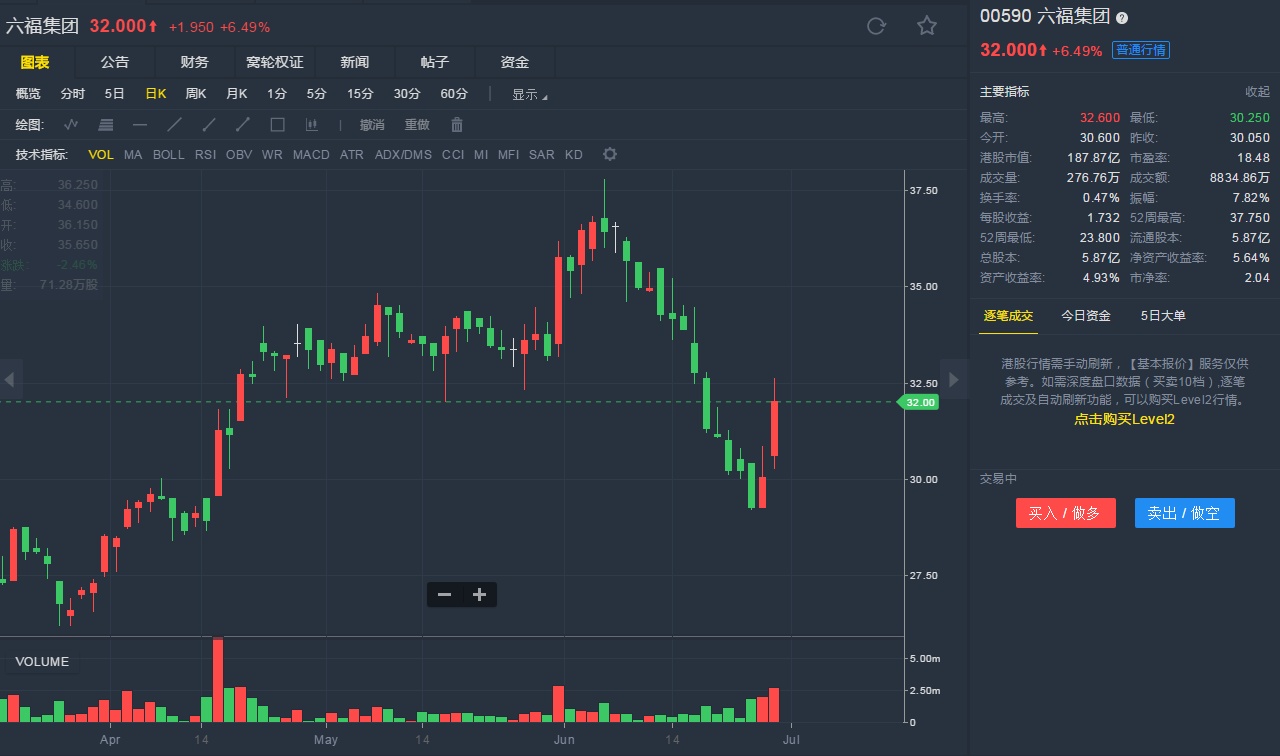Toggle the MACD indicator
The image size is (1280, 756).
(x=311, y=154)
